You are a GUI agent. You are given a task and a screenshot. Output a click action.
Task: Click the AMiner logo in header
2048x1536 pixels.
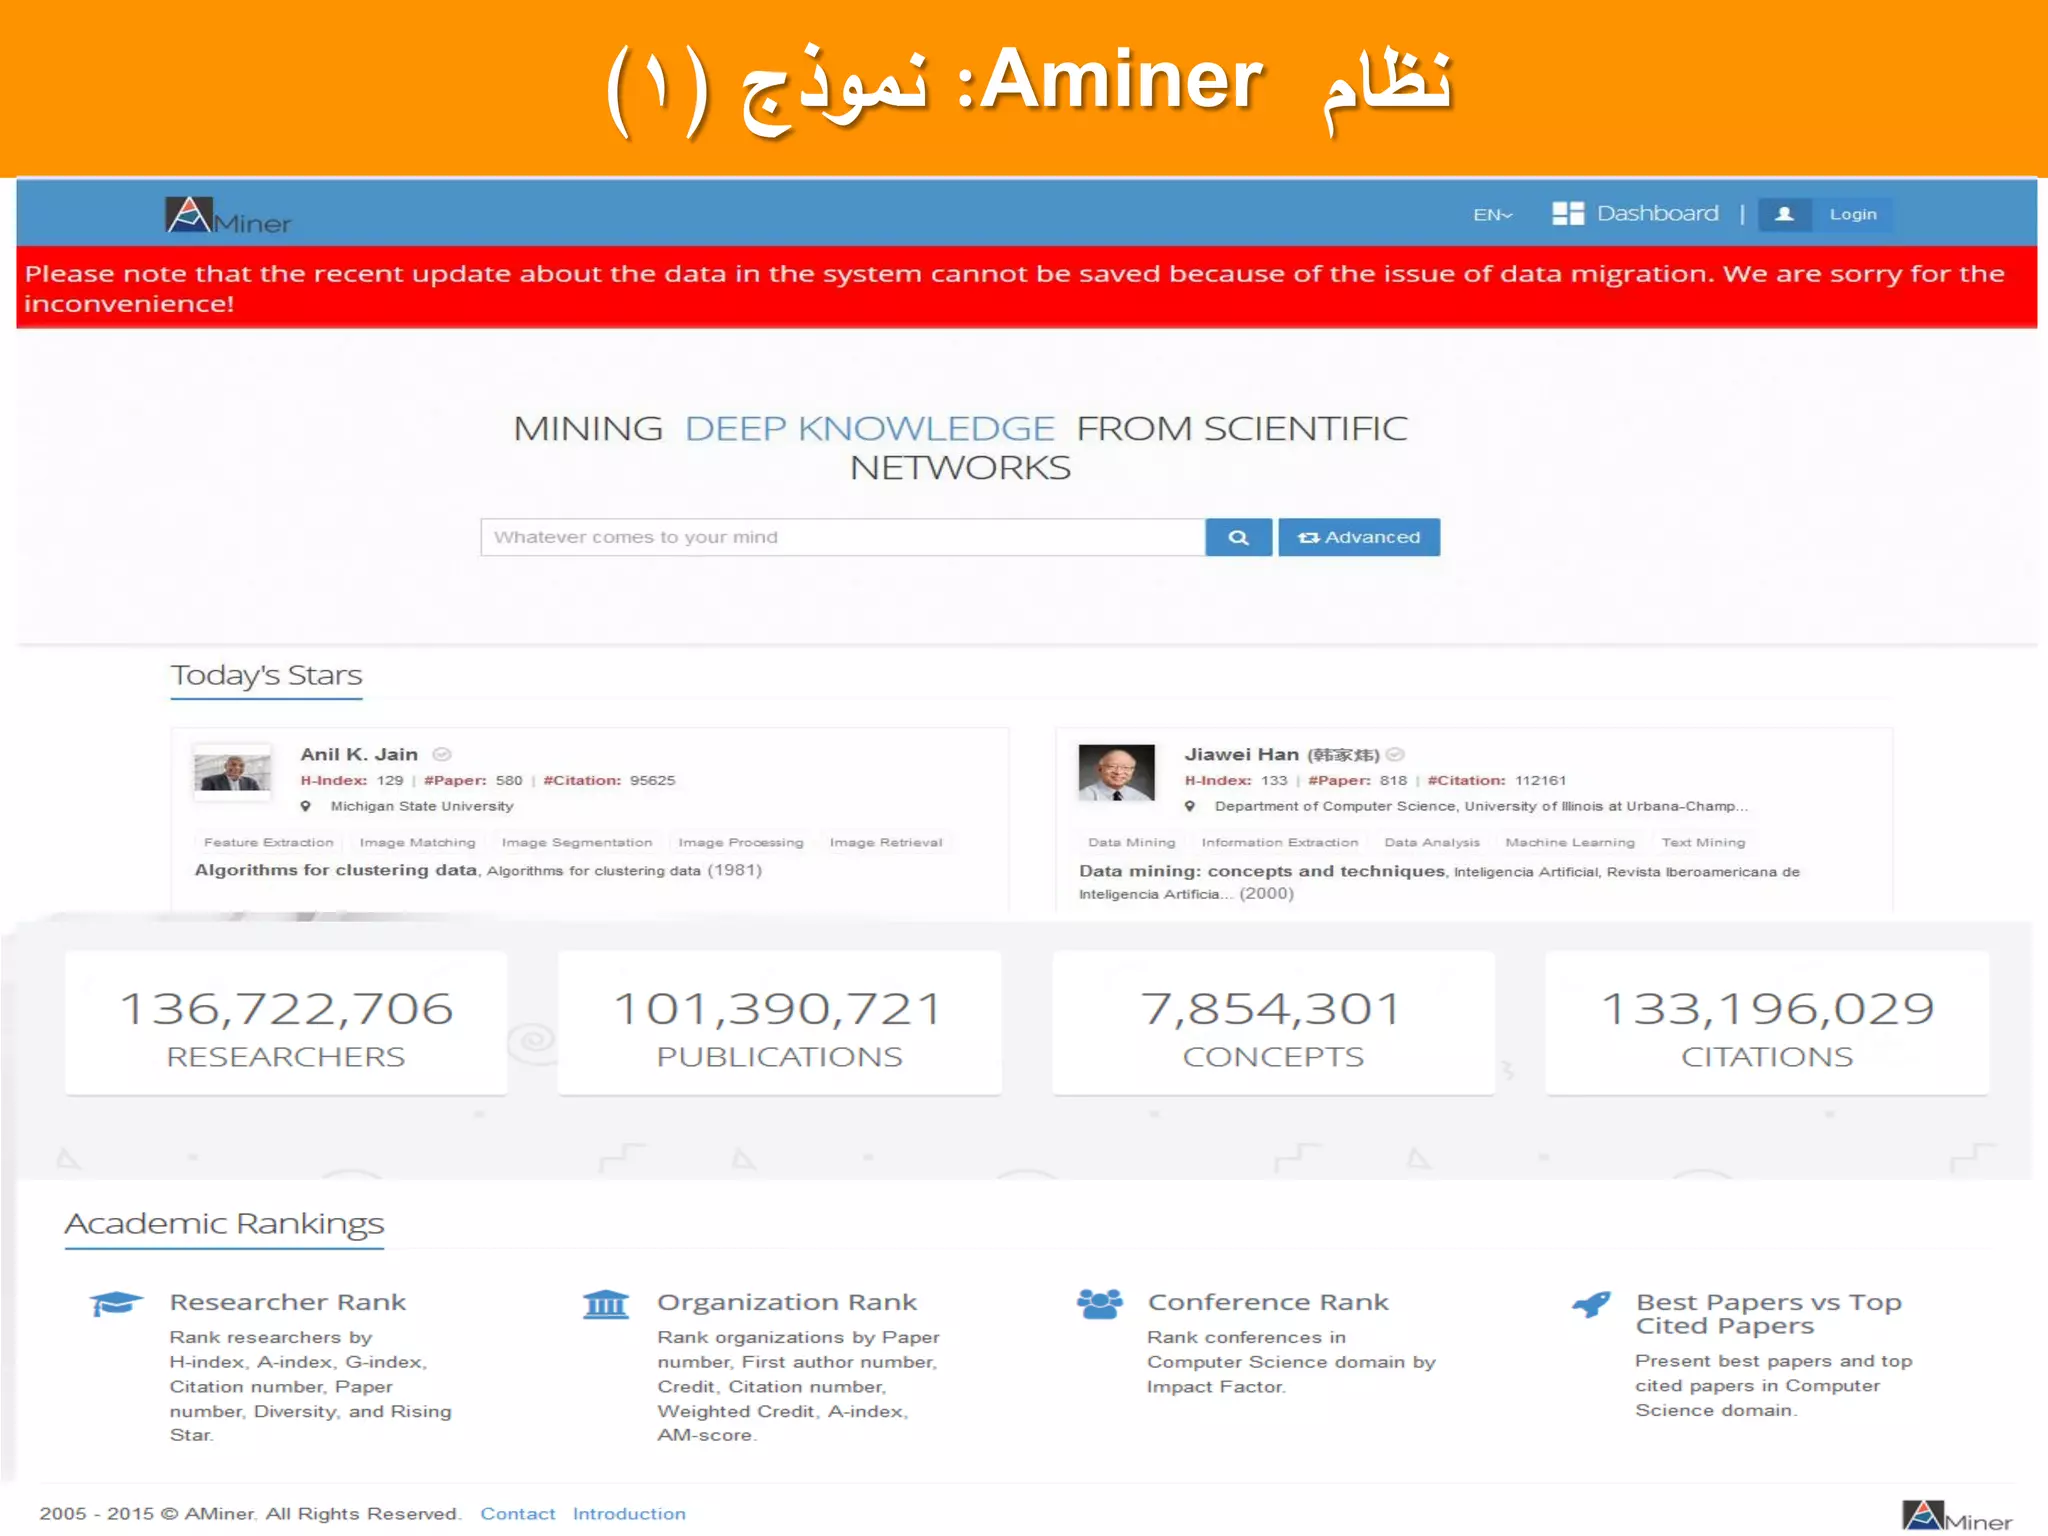(x=228, y=215)
